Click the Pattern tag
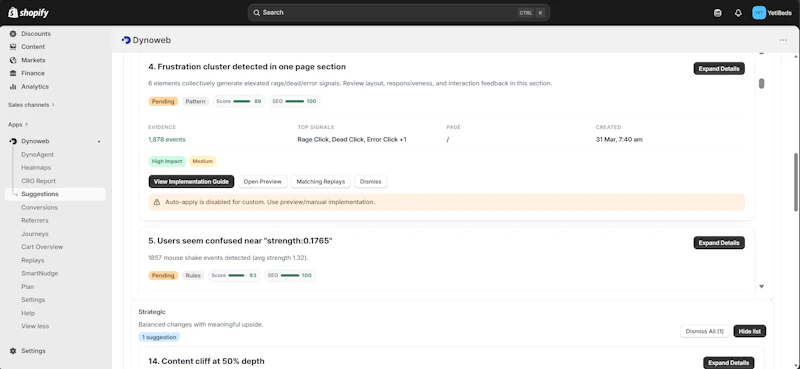This screenshot has height=369, width=800. click(x=195, y=102)
